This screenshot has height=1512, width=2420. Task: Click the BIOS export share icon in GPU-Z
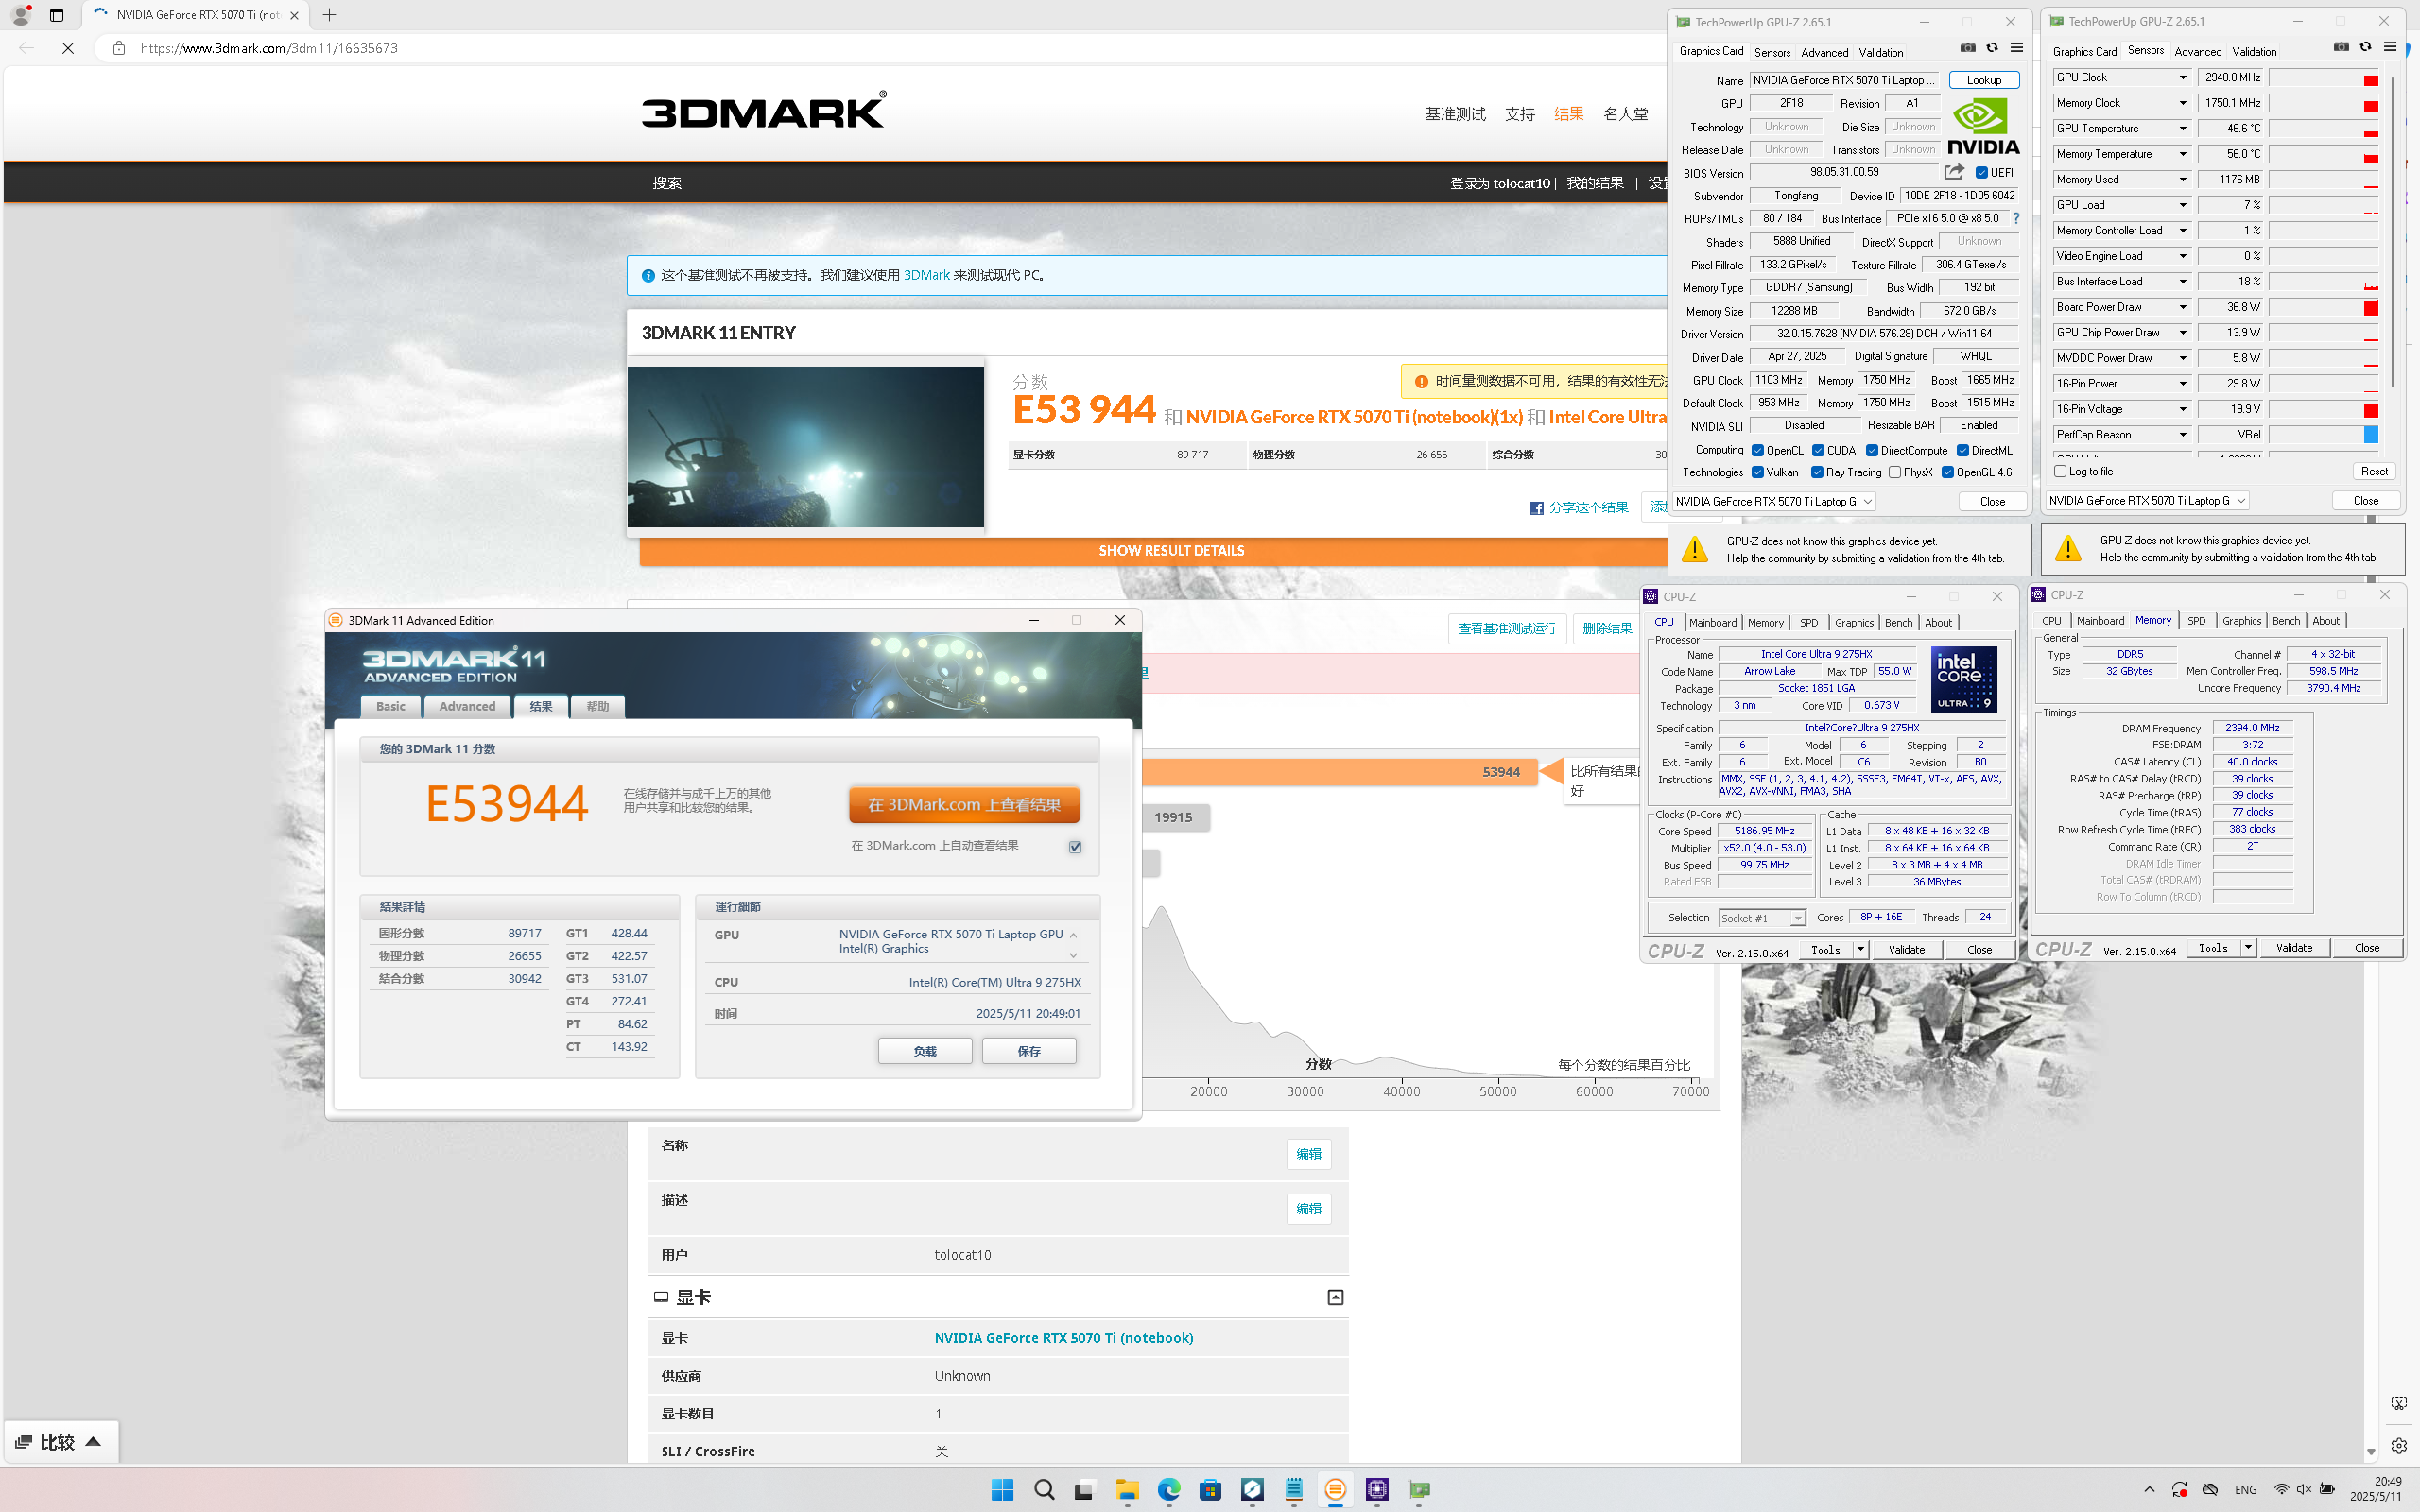pyautogui.click(x=1954, y=172)
